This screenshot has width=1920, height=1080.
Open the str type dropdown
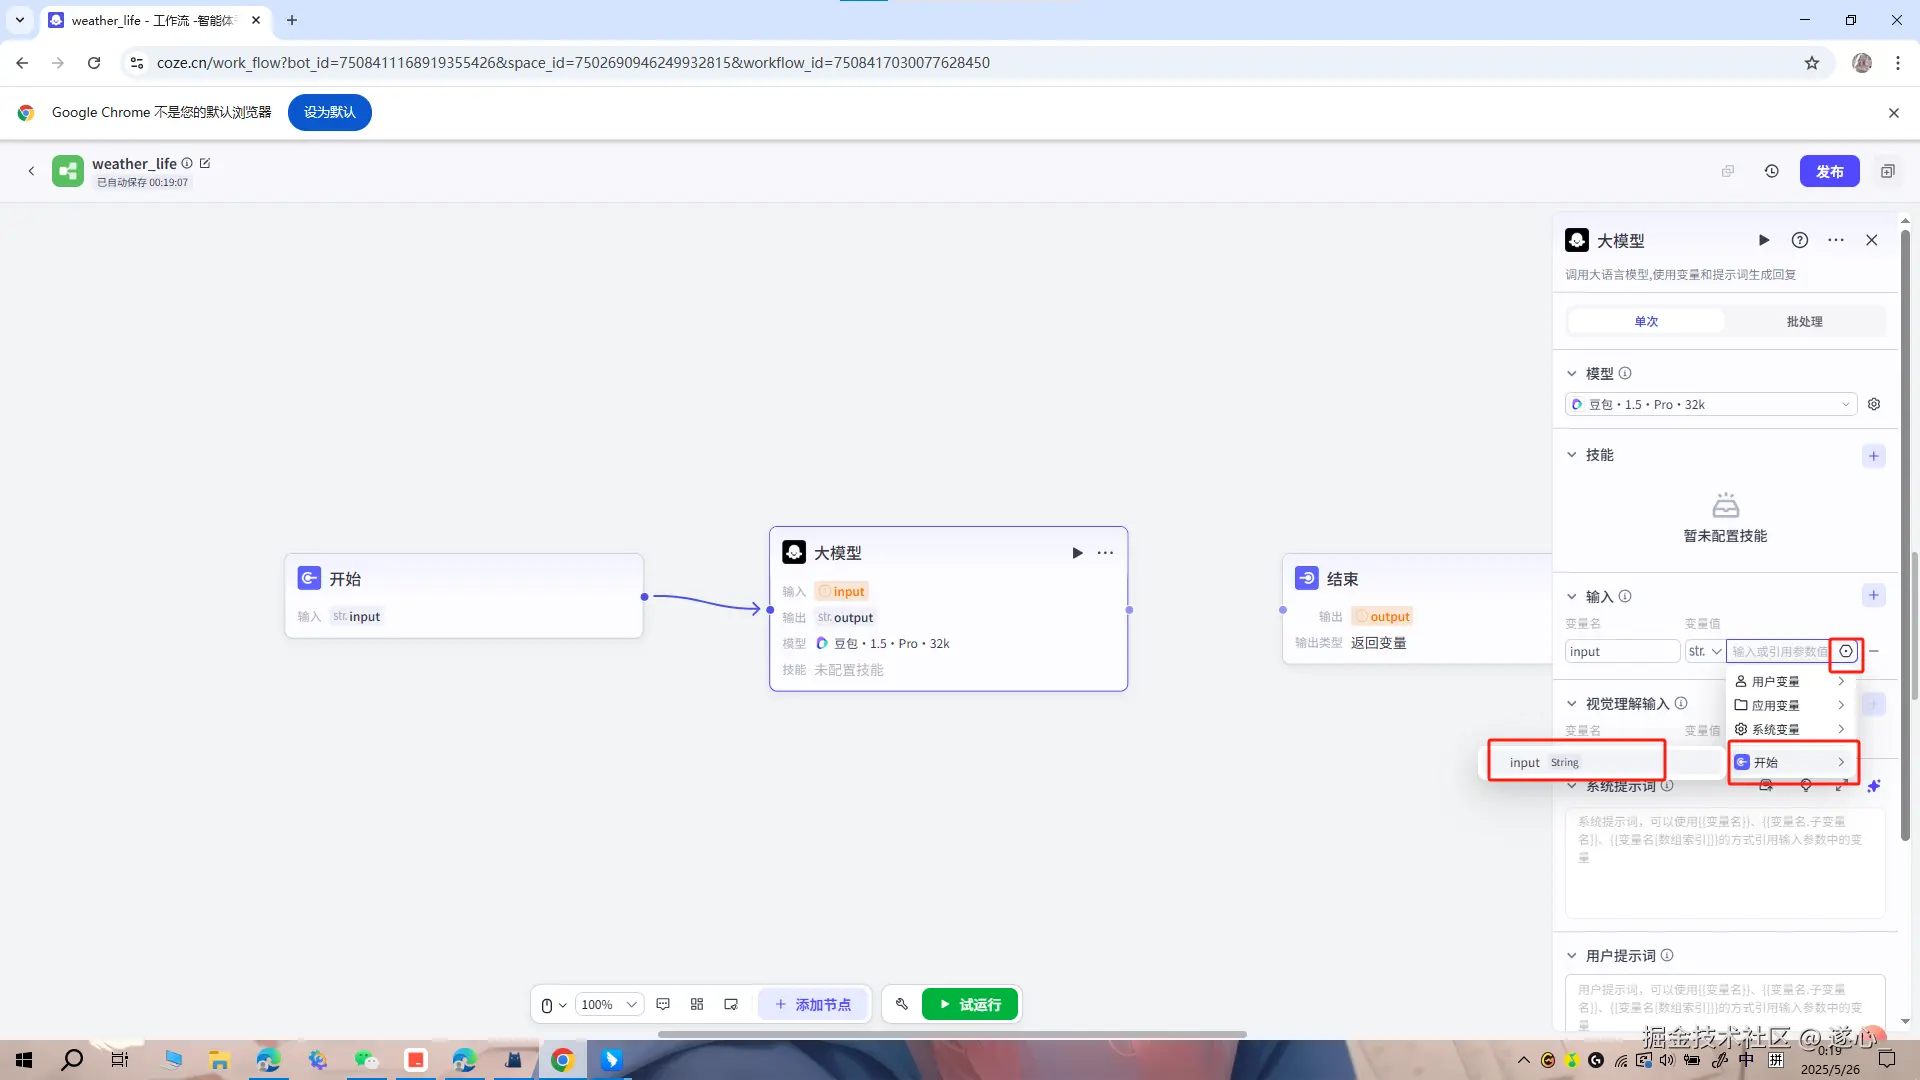1704,651
